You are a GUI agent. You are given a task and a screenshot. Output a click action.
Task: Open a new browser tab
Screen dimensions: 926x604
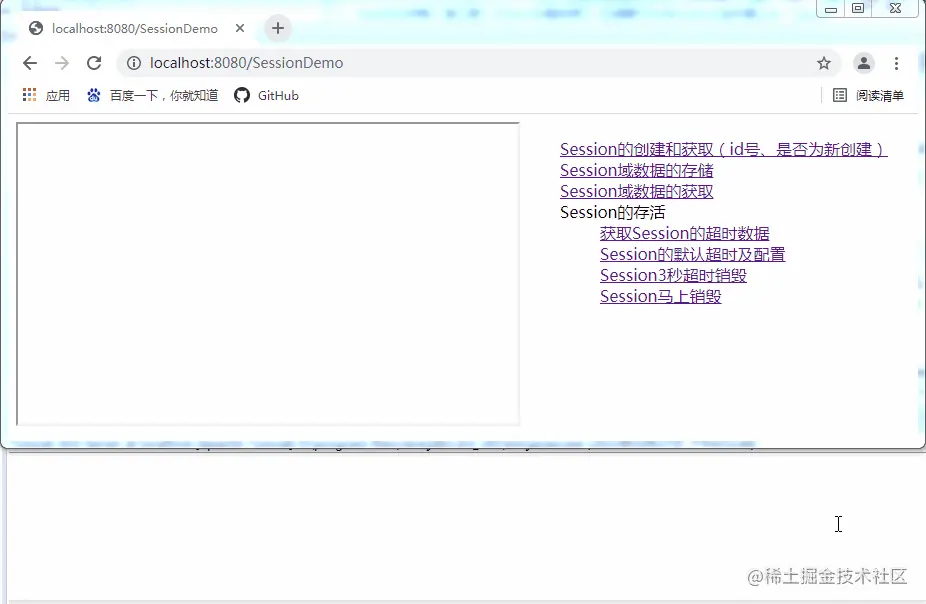click(x=277, y=29)
